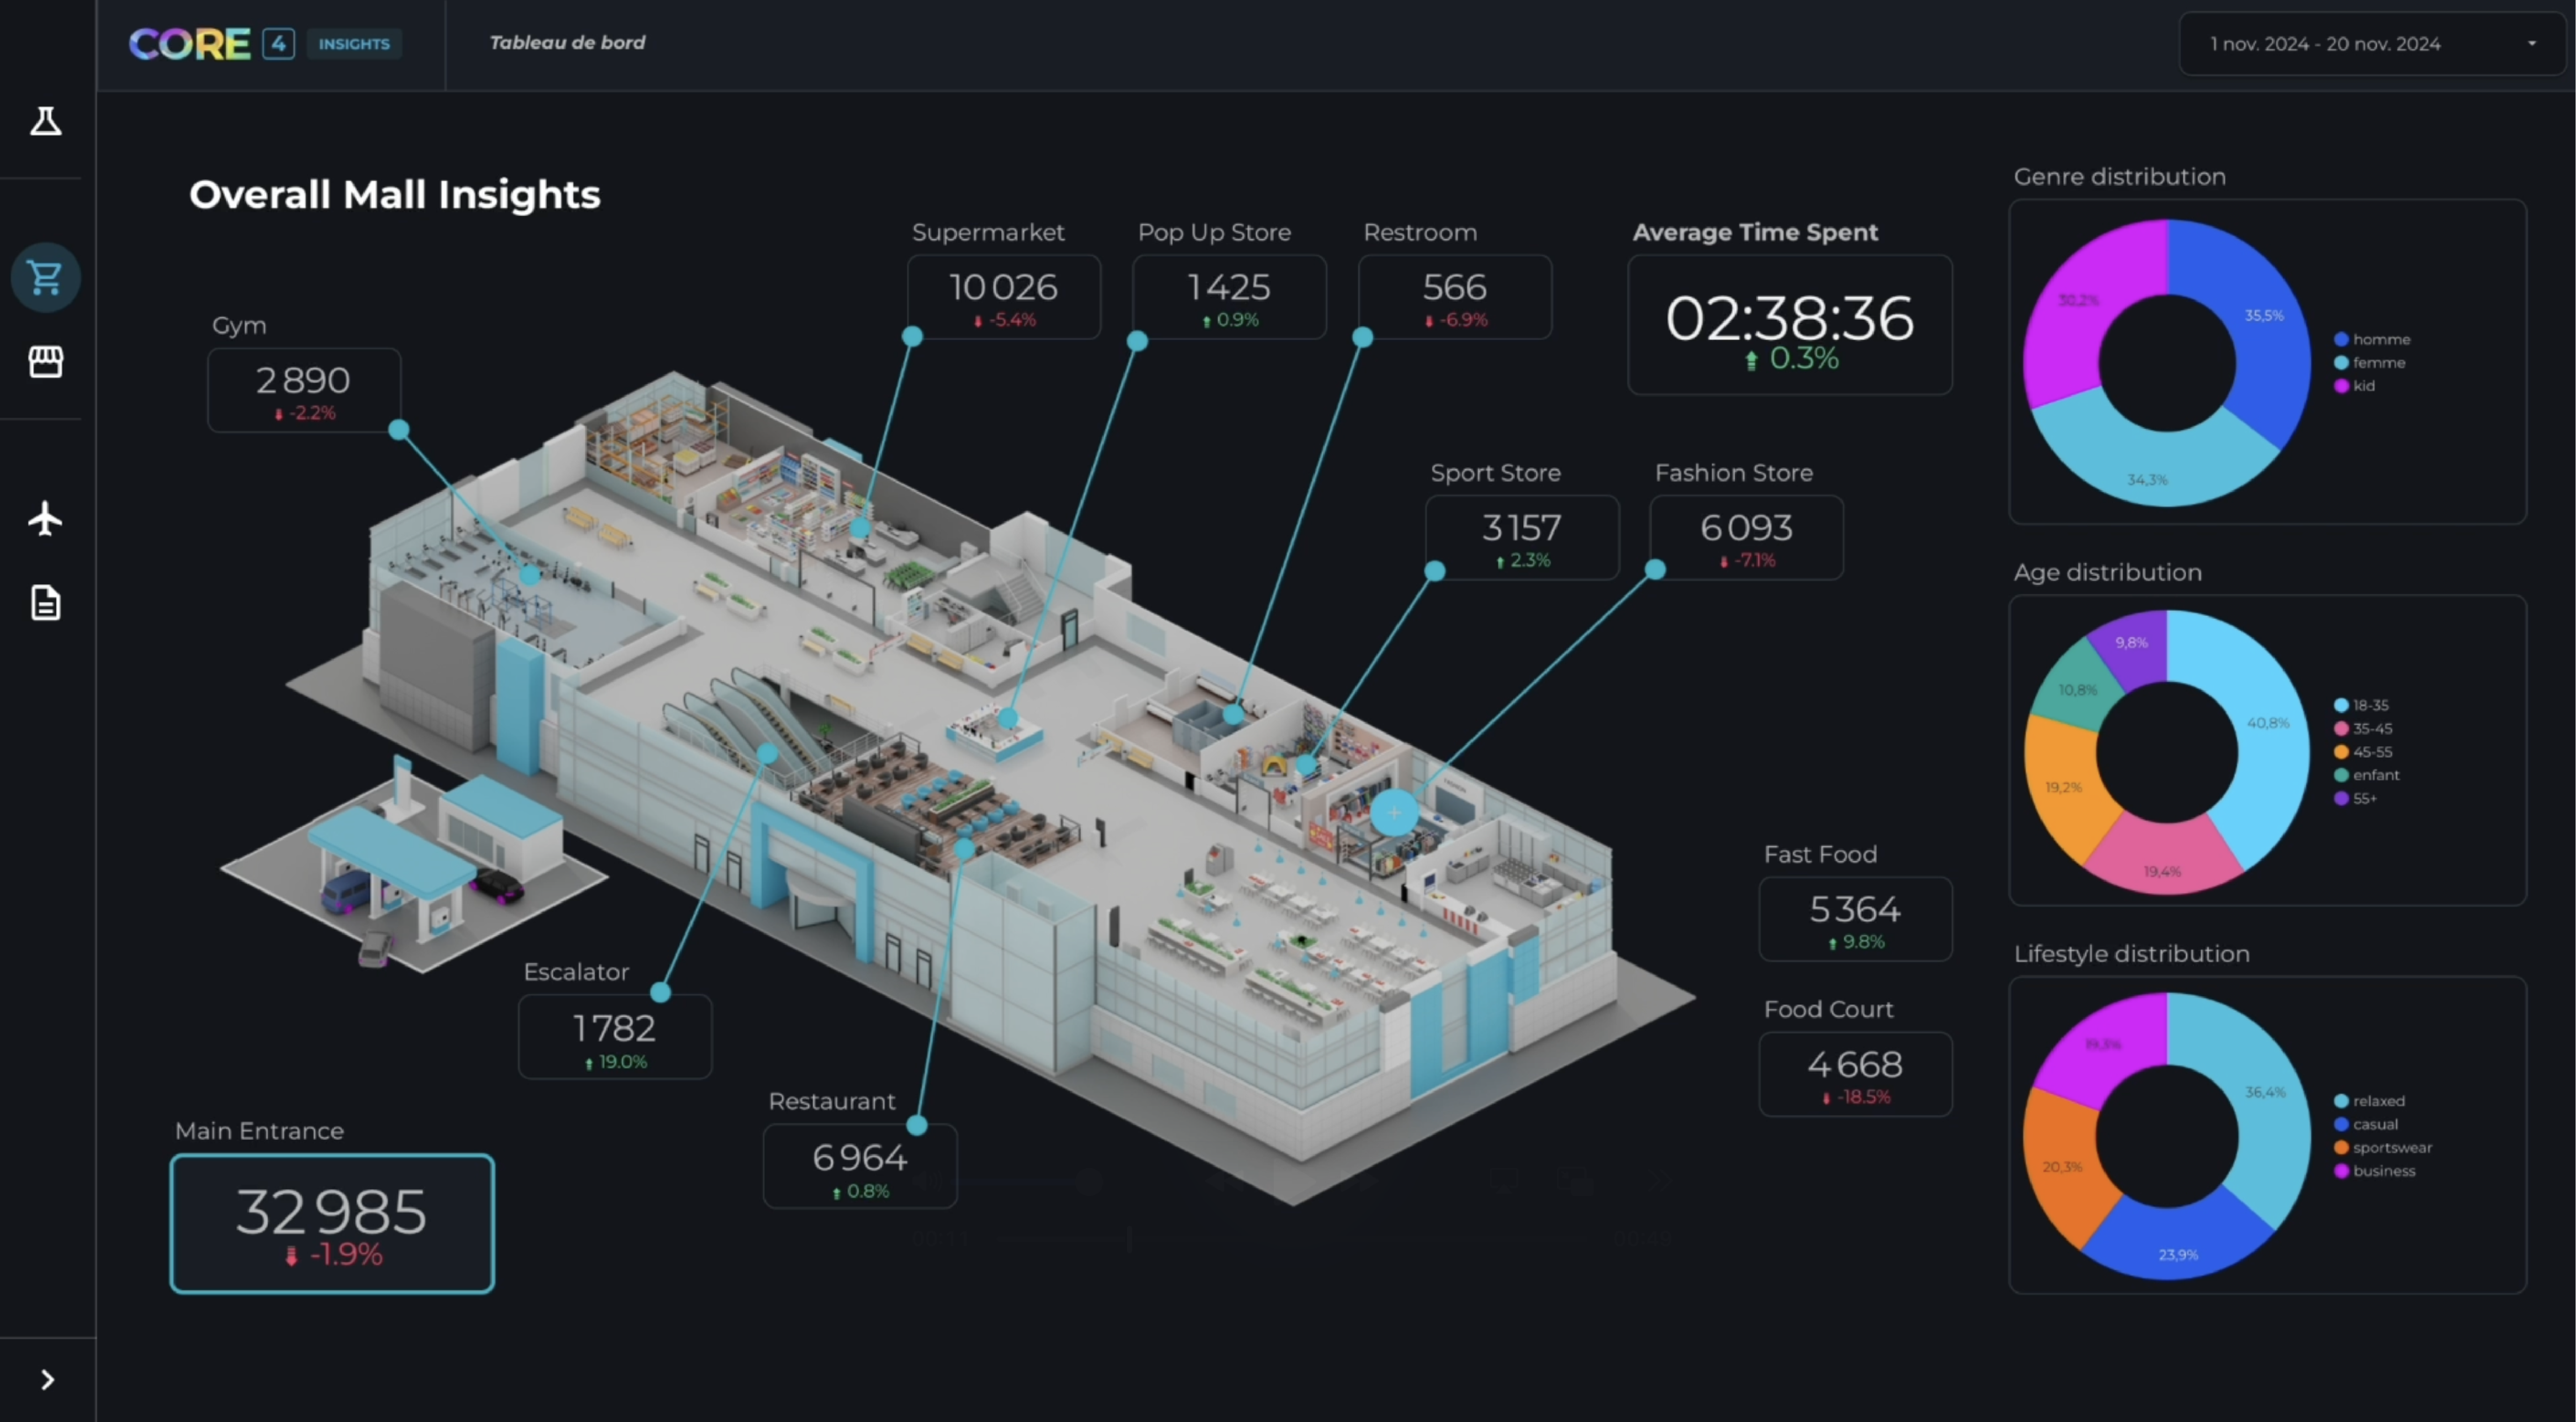This screenshot has width=2576, height=1422.
Task: Select the shopping cart view in the sidebar
Action: click(45, 277)
